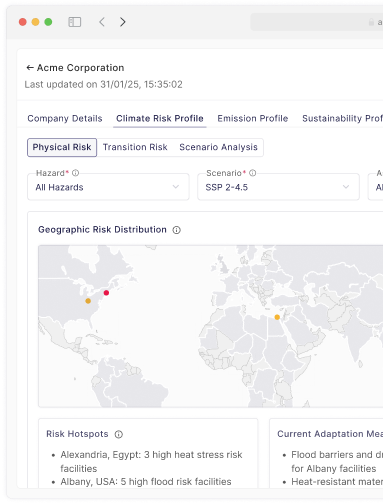Click the orange map marker in central USA
Screen dimensions: 383x504
tap(88, 301)
